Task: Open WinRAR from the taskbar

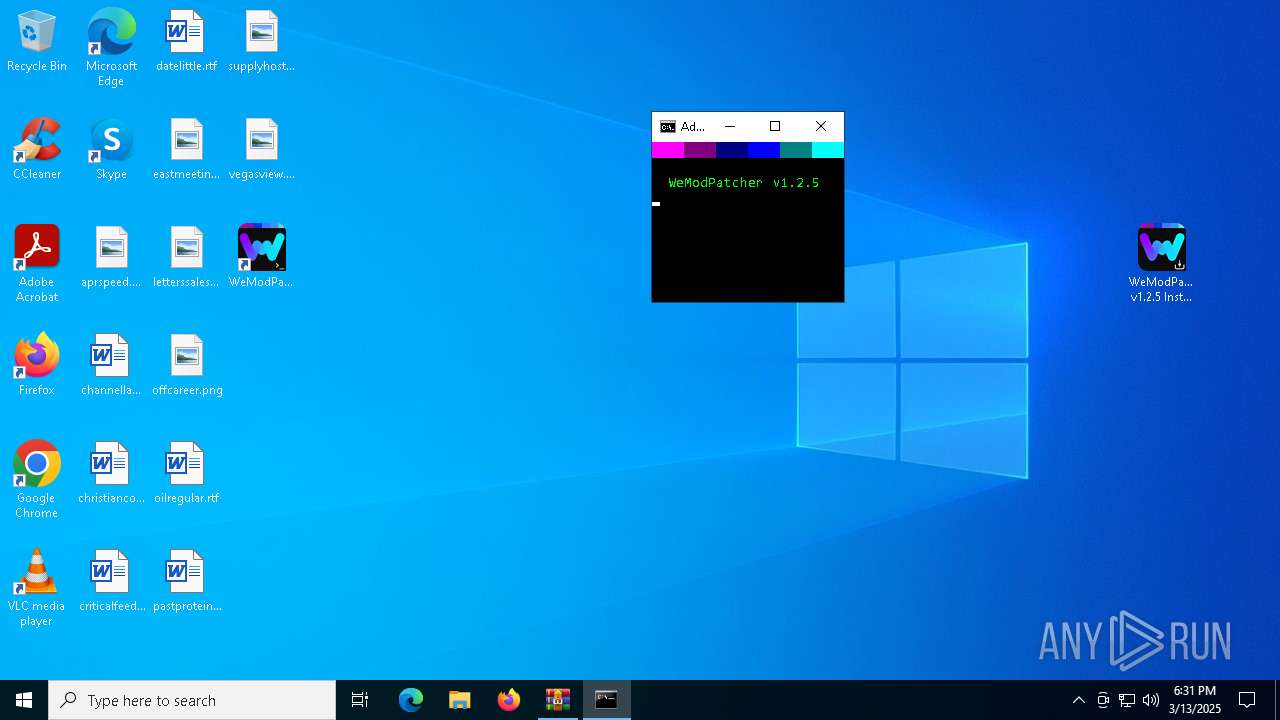Action: (x=557, y=700)
